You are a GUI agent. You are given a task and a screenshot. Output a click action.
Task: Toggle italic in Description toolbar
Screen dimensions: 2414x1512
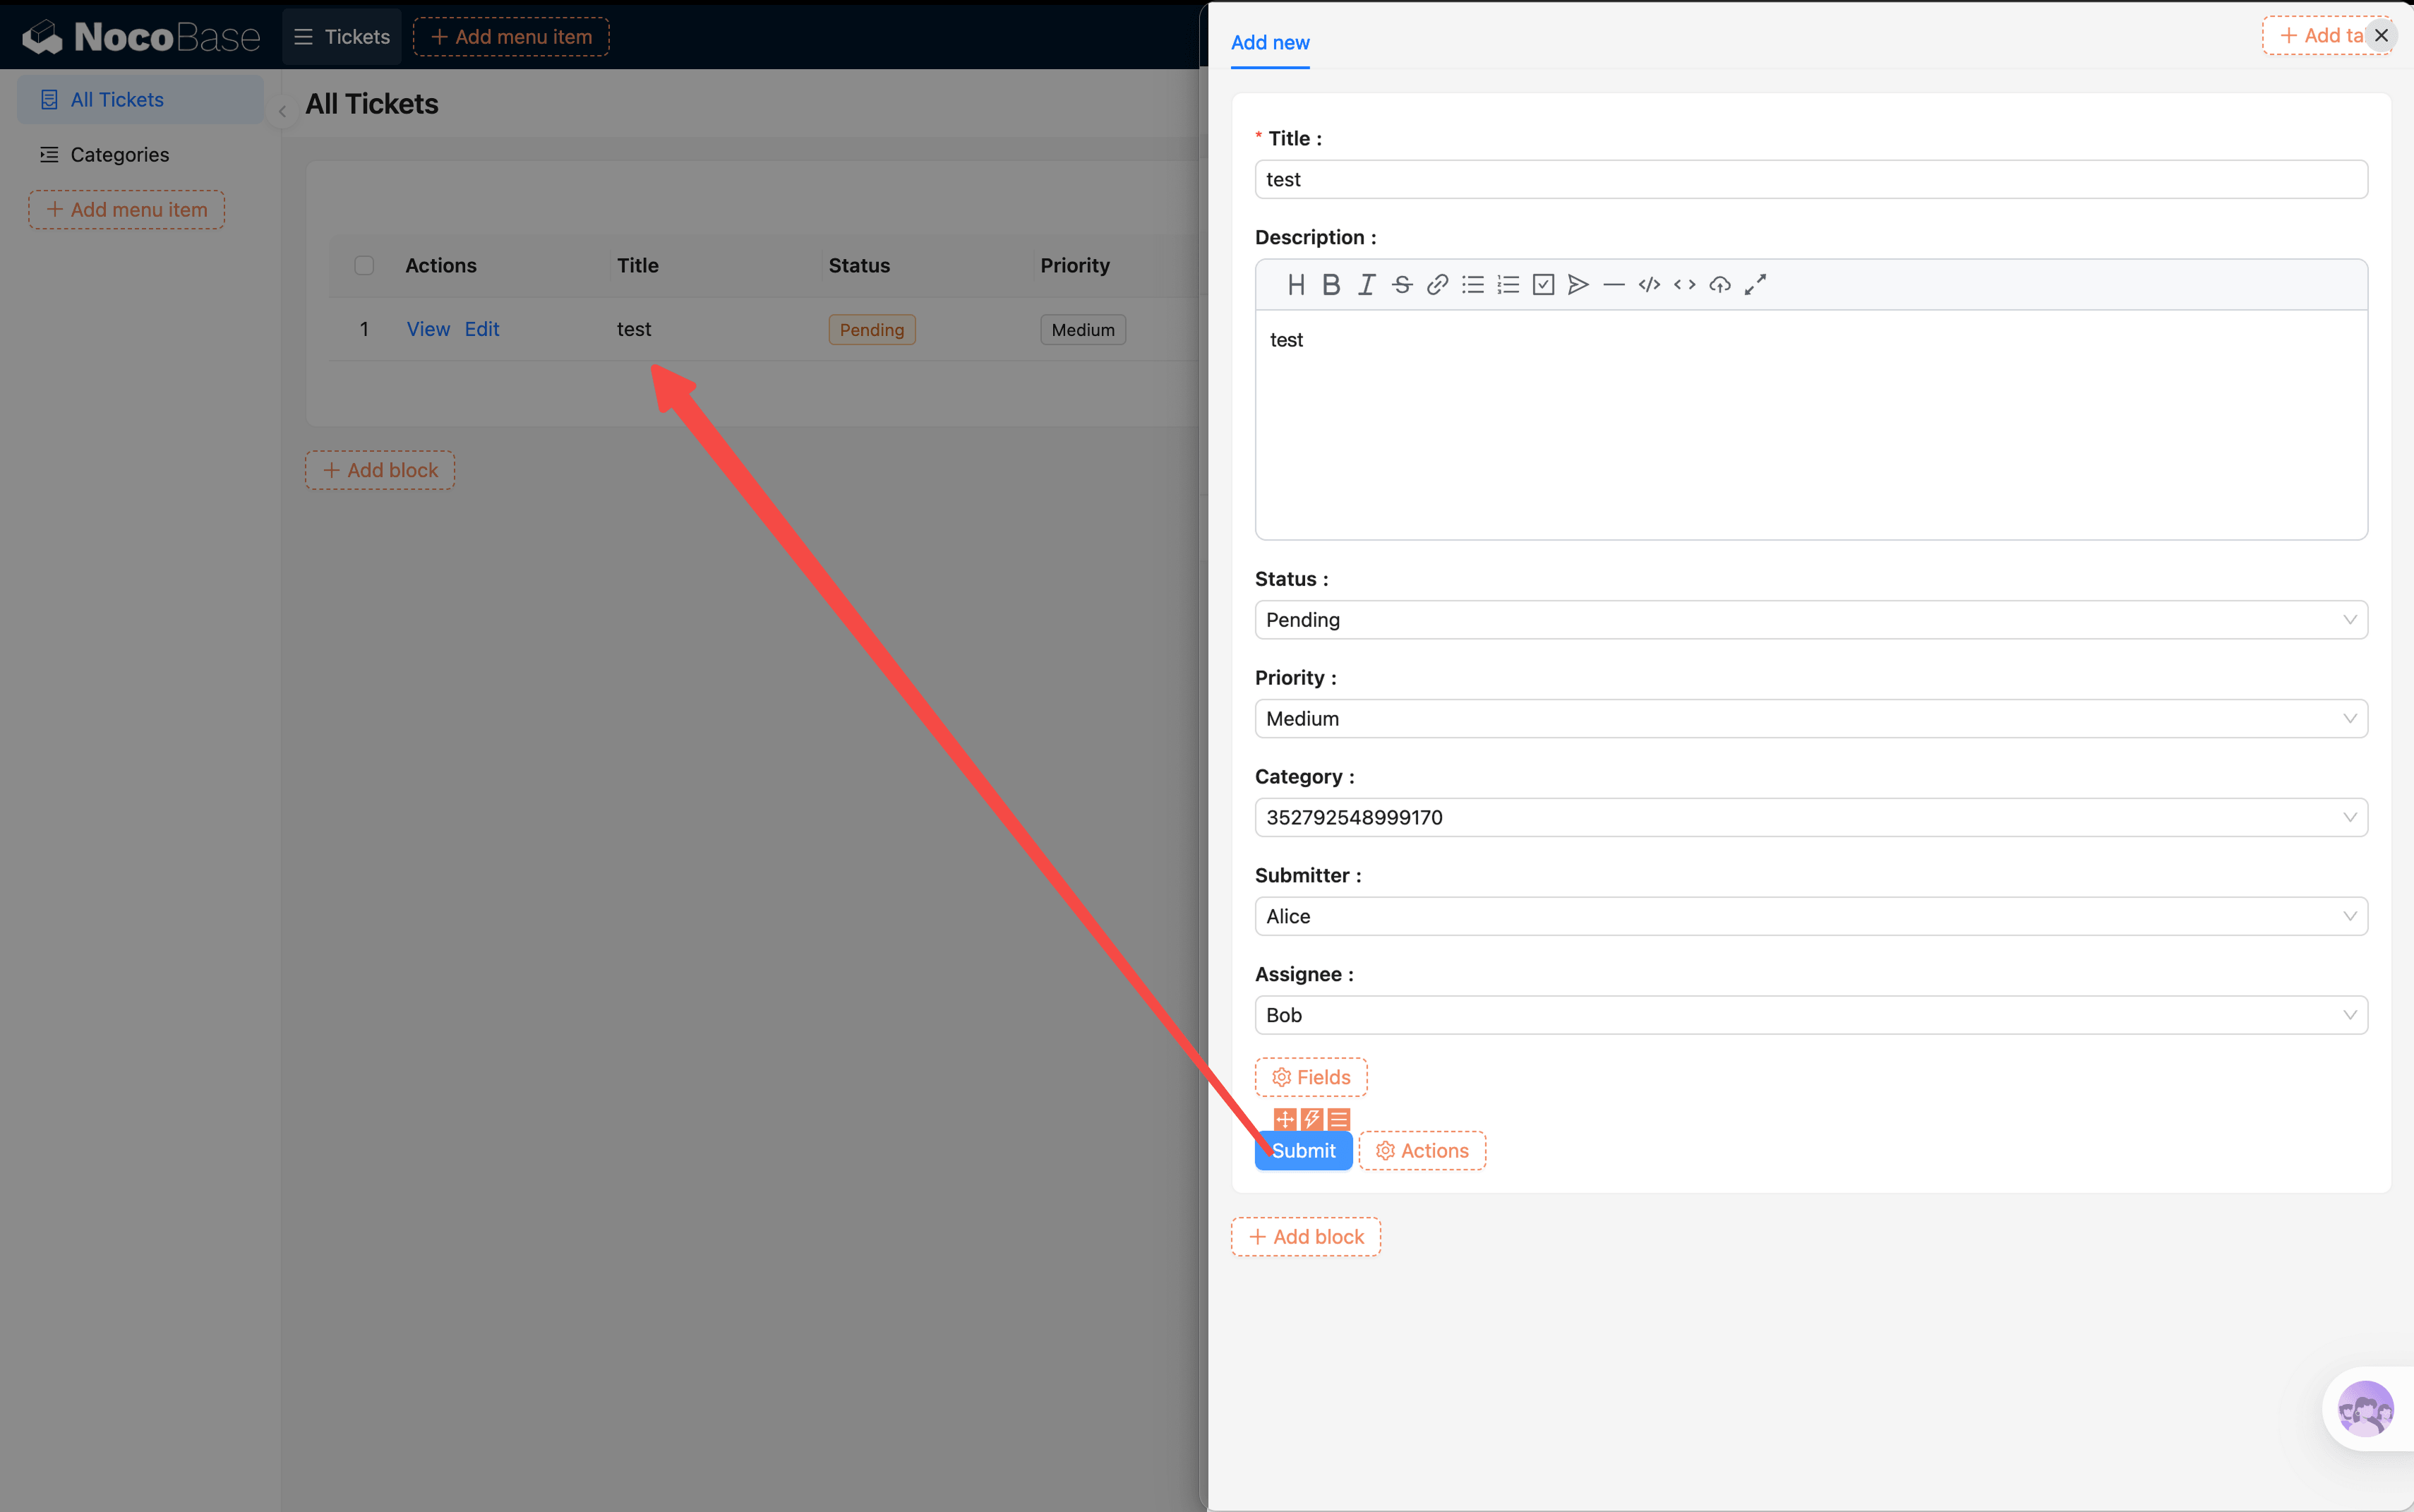pos(1366,285)
